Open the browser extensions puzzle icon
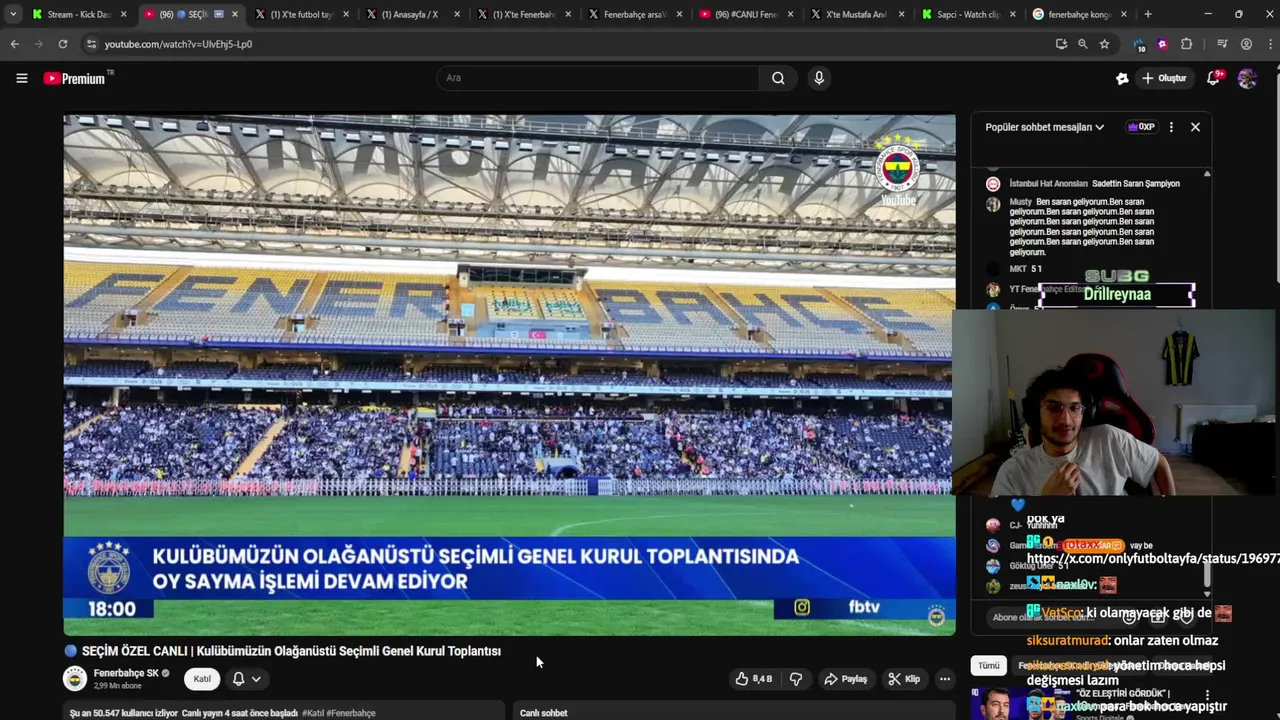 click(x=1187, y=44)
